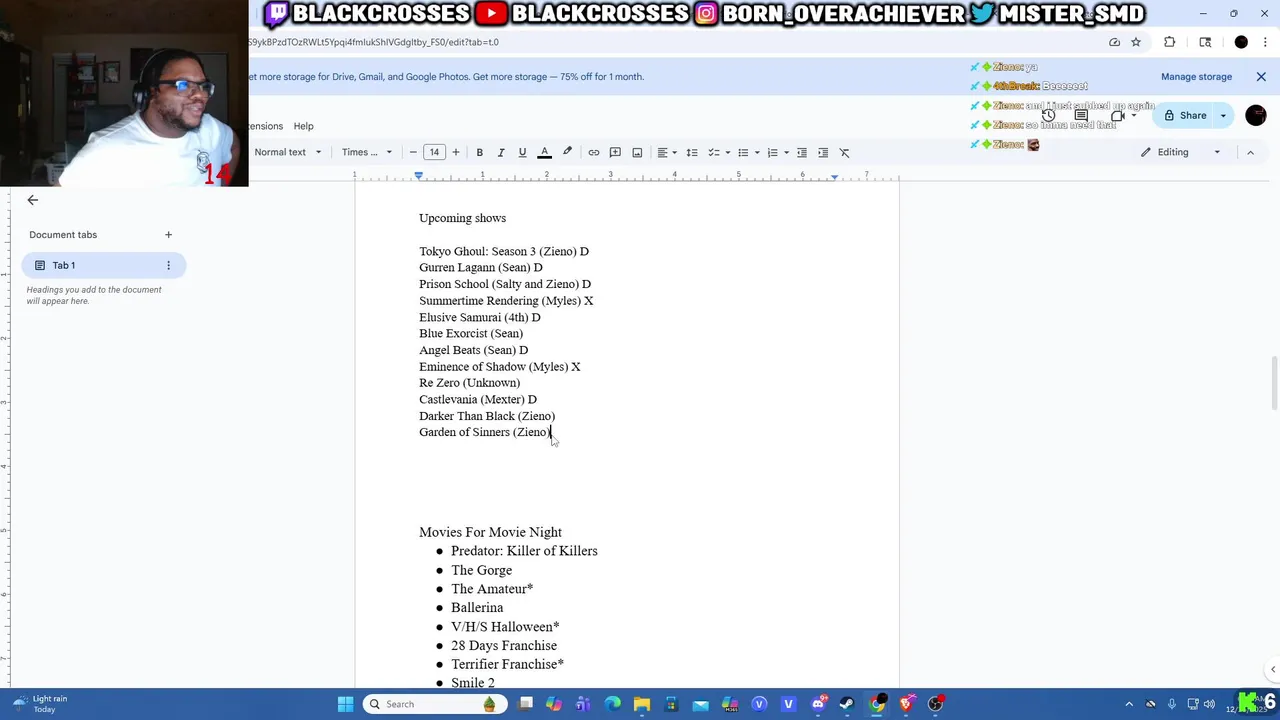Toggle underline formatting in the toolbar

click(x=522, y=152)
